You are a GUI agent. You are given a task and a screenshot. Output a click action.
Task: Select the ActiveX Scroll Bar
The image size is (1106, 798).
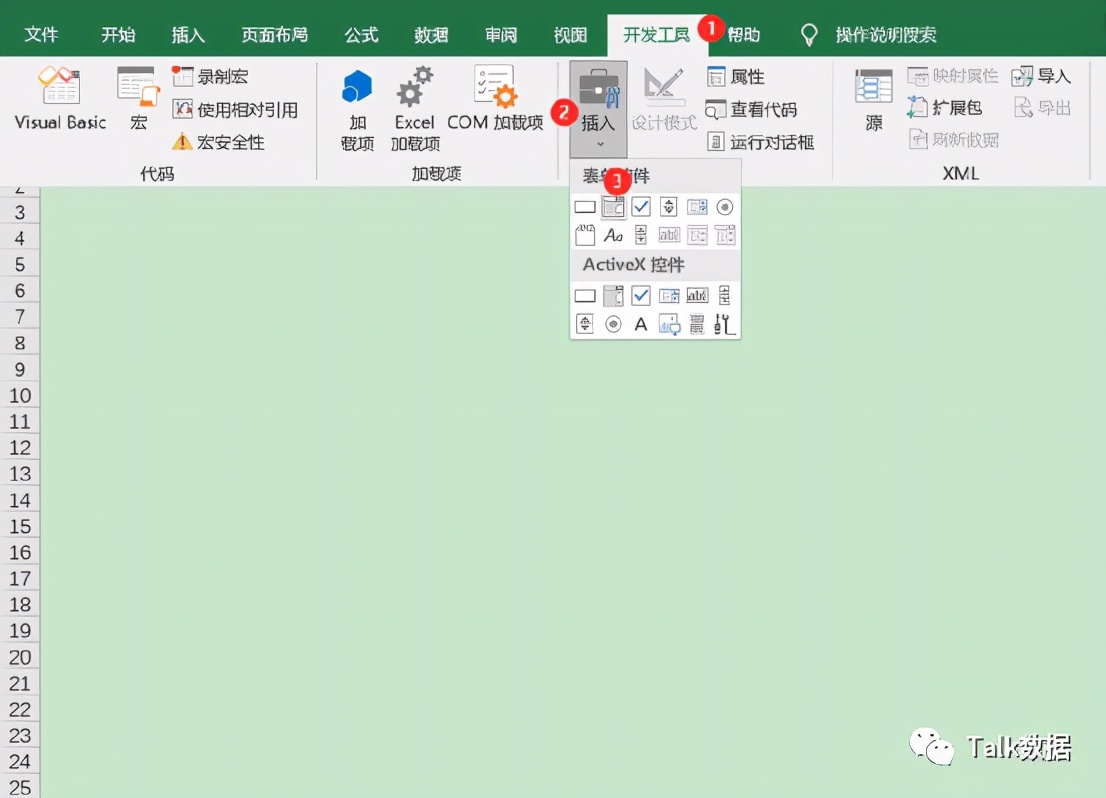point(724,296)
